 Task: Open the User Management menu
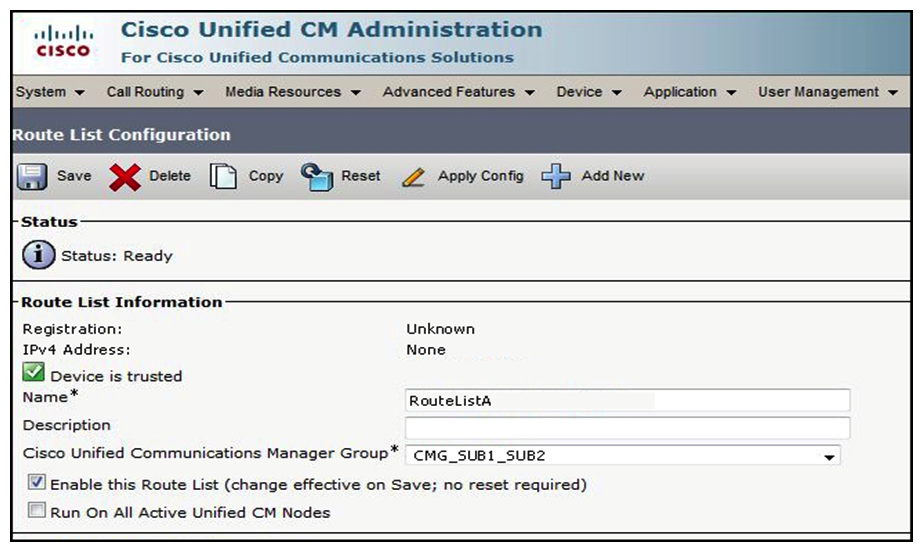828,92
